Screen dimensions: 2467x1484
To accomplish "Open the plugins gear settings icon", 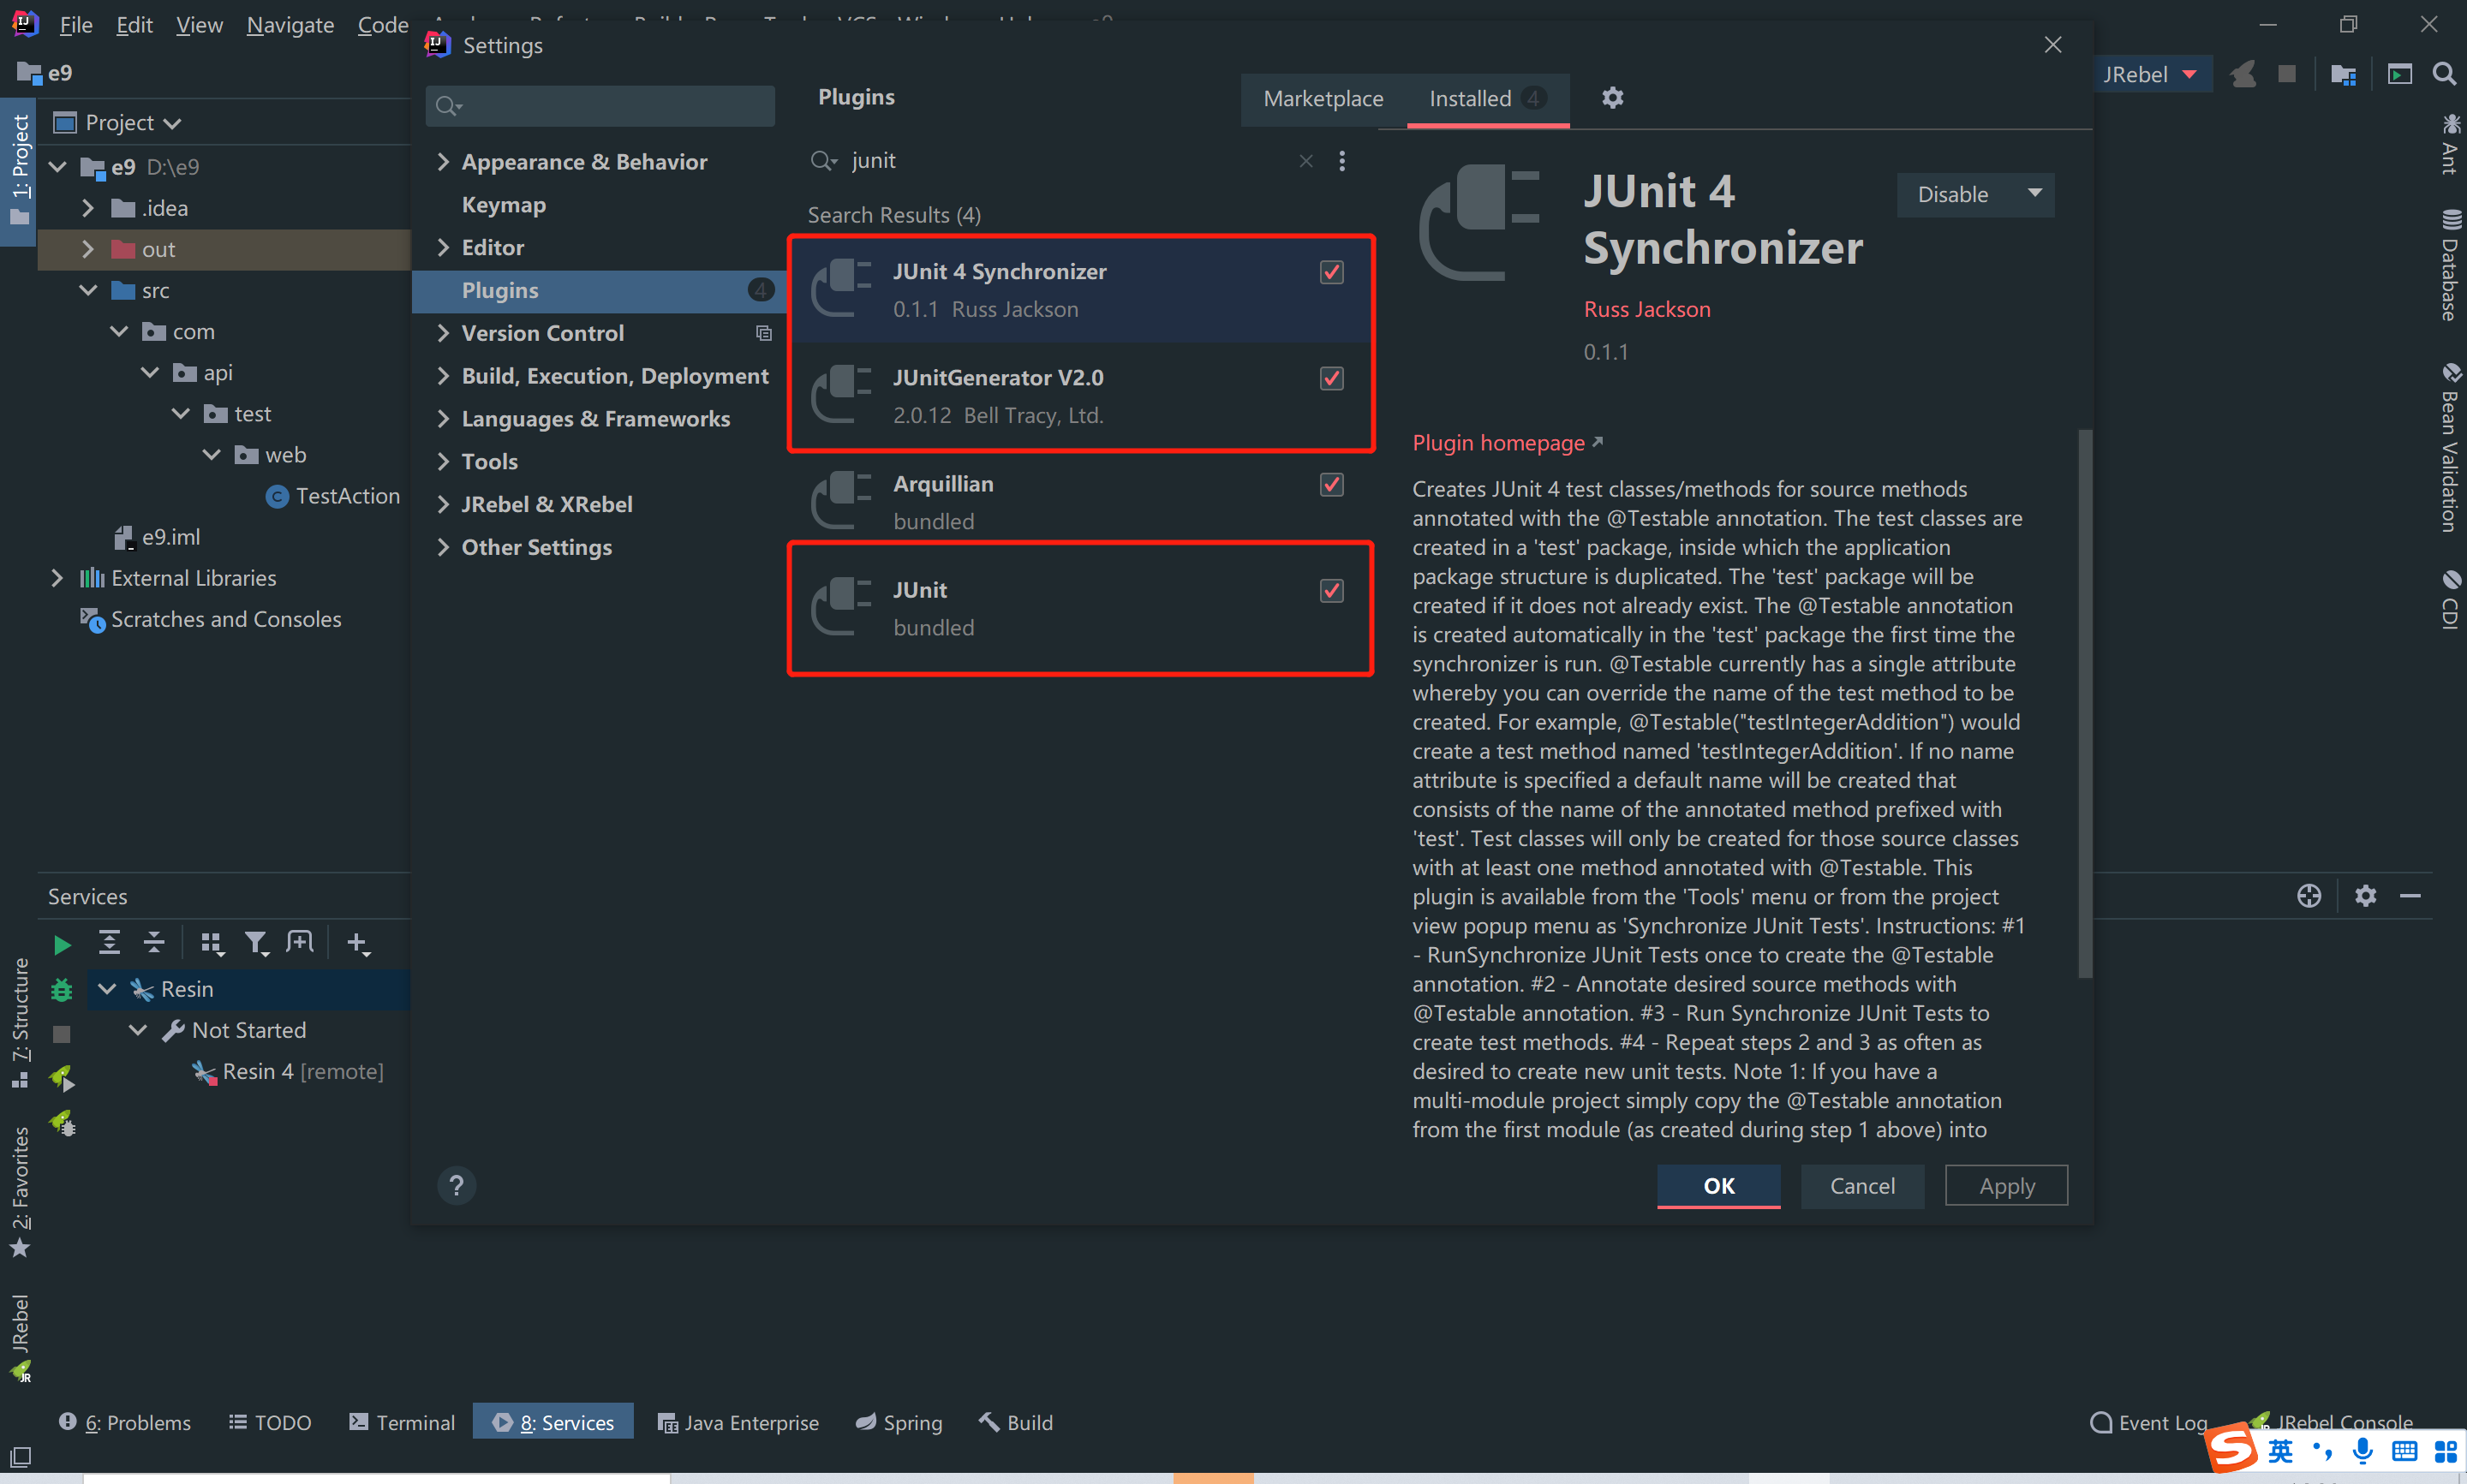I will click(x=1612, y=98).
